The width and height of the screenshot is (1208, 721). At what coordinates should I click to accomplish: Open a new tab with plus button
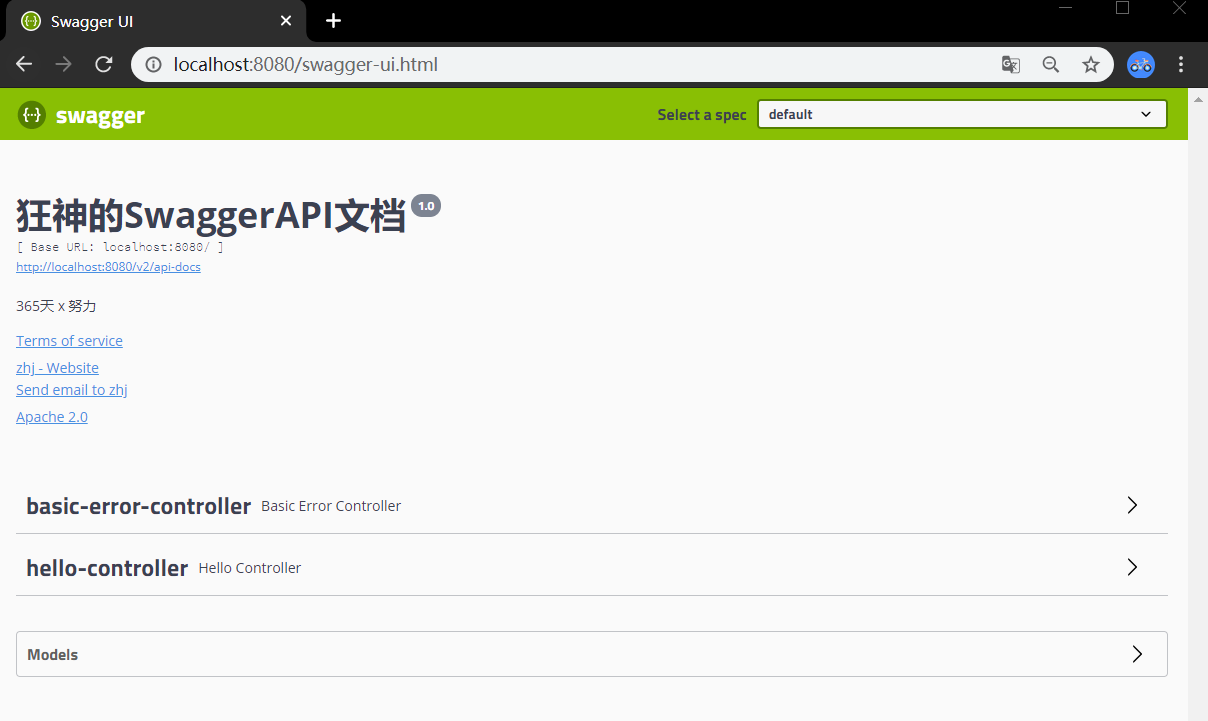(x=334, y=21)
